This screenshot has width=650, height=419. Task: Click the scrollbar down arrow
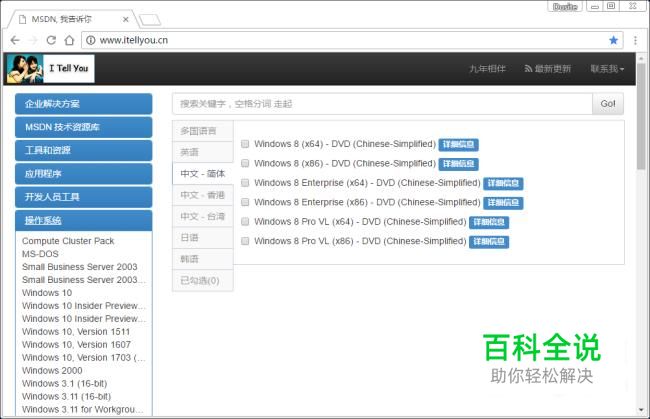[x=641, y=410]
